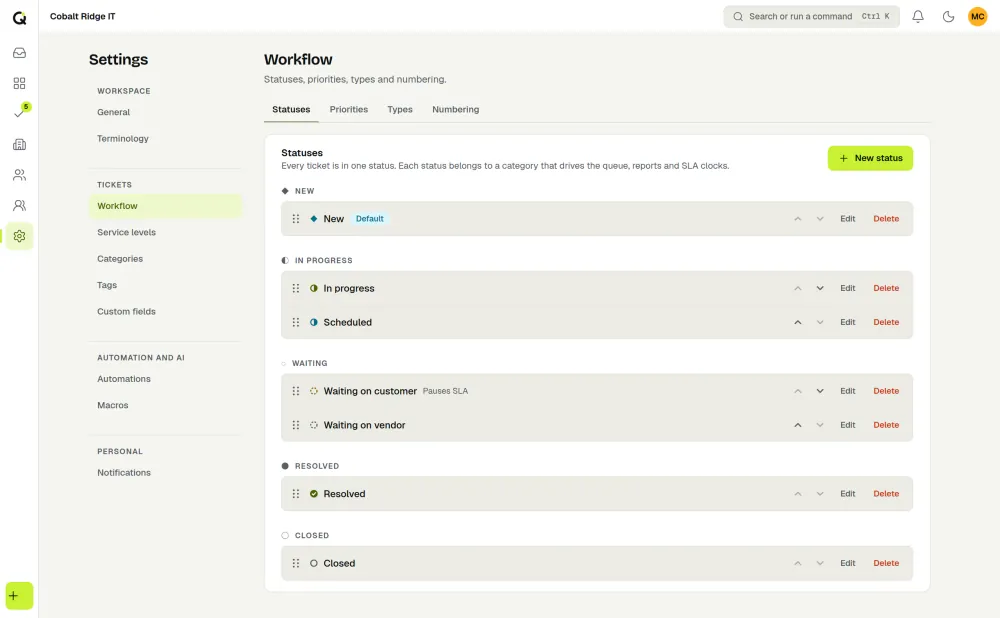Move Waiting on customer up
The width and height of the screenshot is (1000, 618).
798,391
